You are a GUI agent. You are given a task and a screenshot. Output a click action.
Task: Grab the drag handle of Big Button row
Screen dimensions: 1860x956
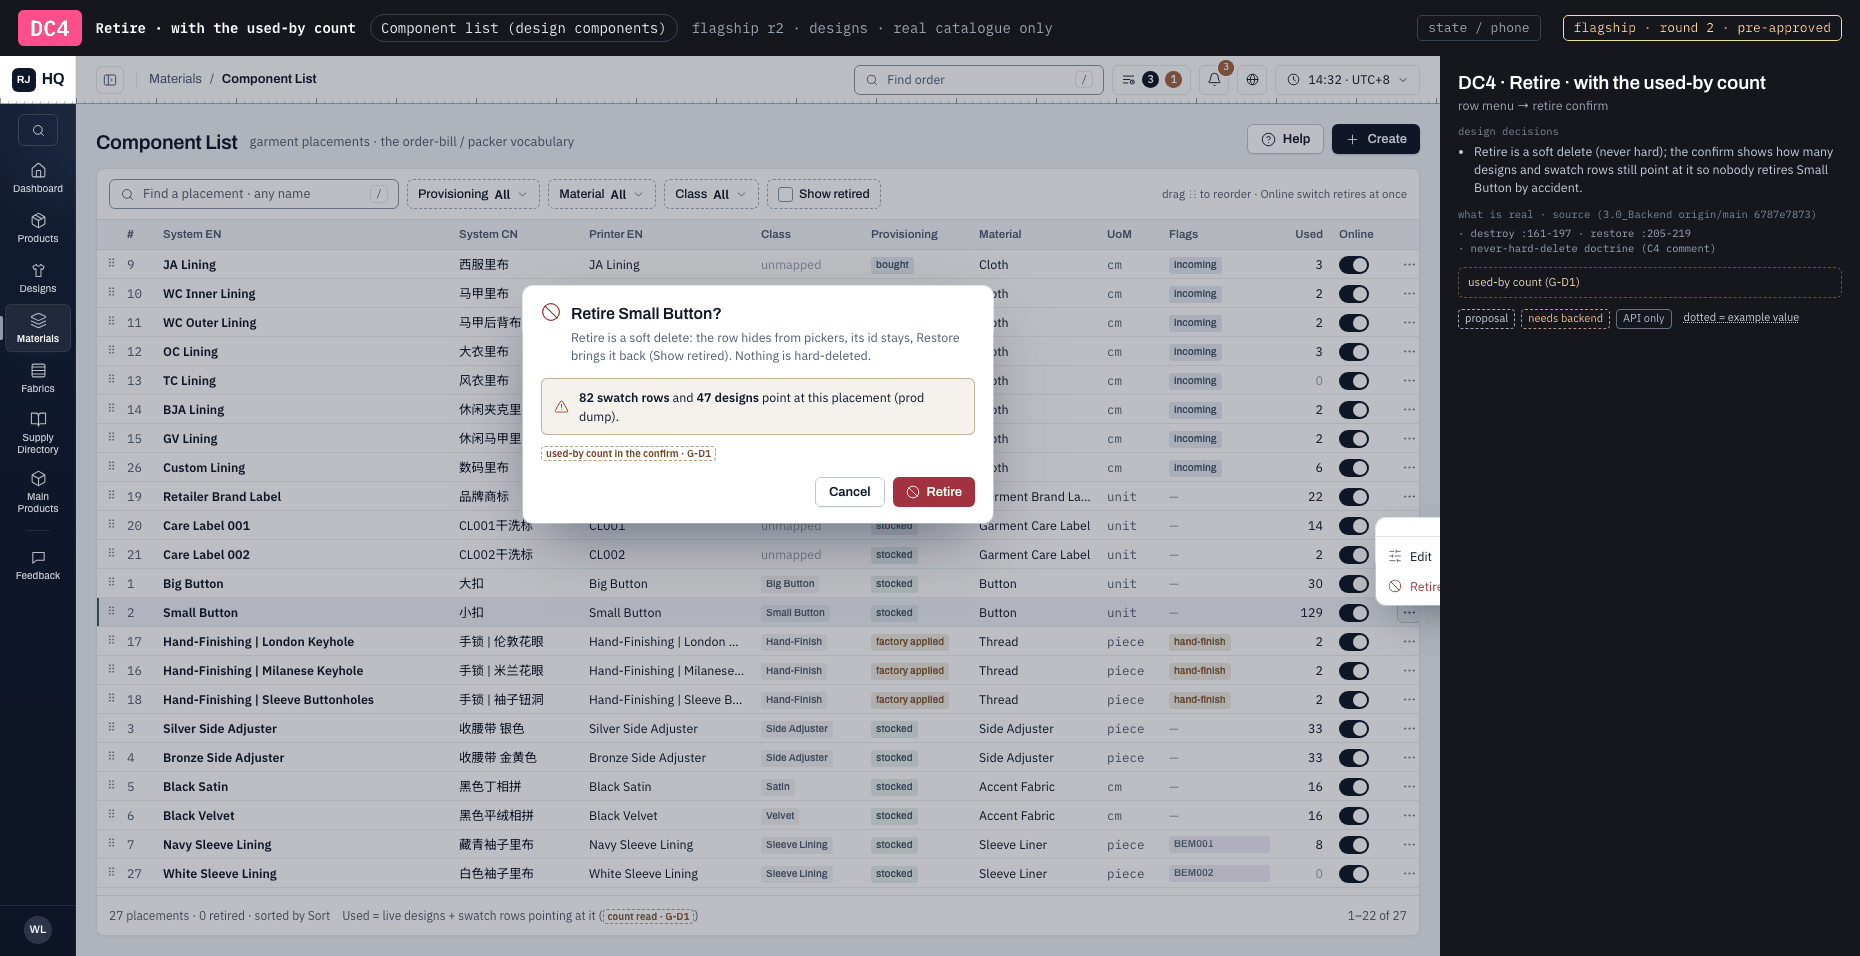(x=111, y=583)
